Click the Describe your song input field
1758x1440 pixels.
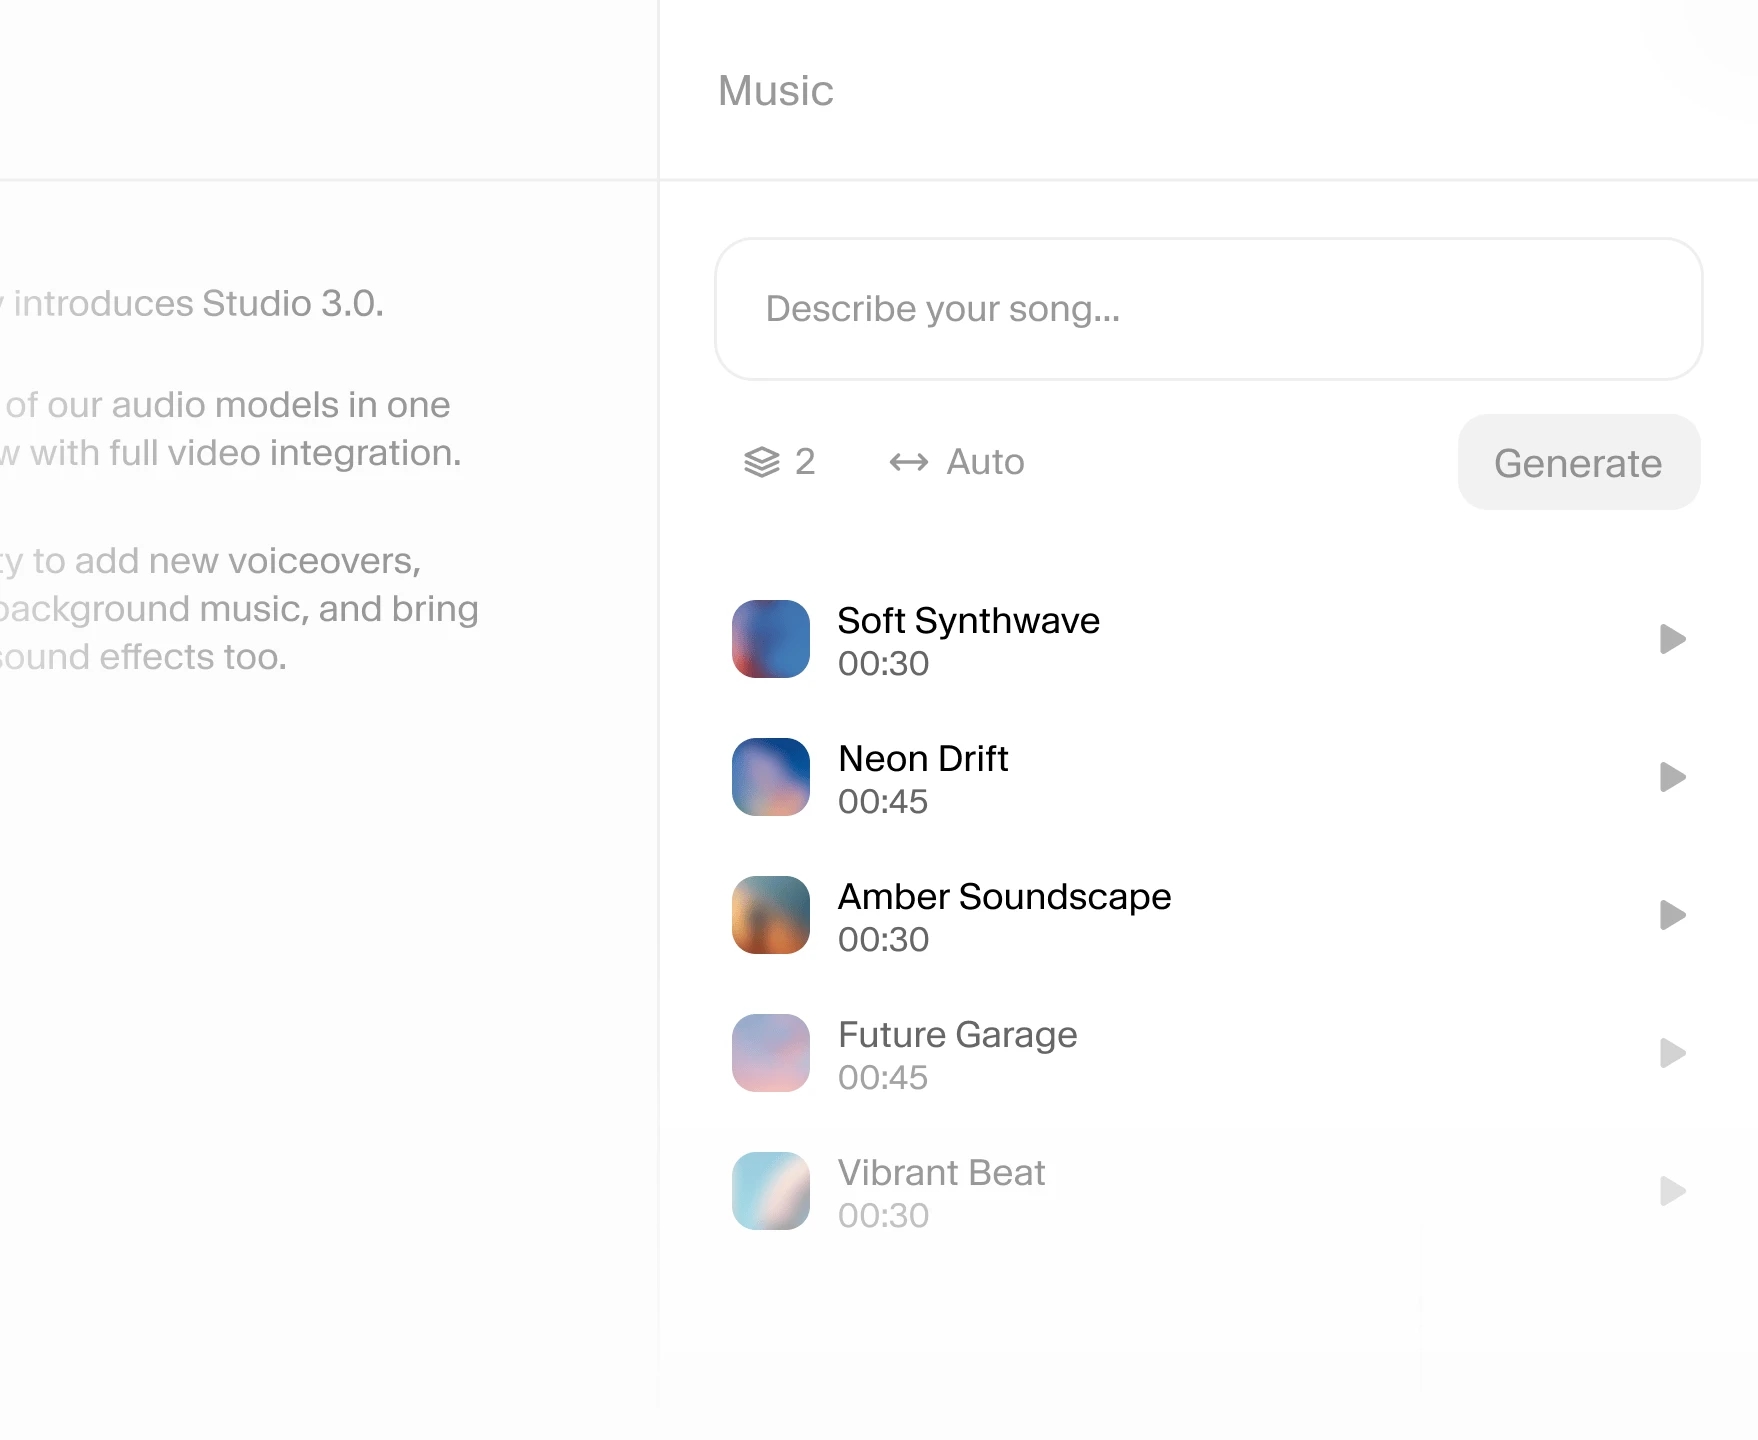(1208, 310)
